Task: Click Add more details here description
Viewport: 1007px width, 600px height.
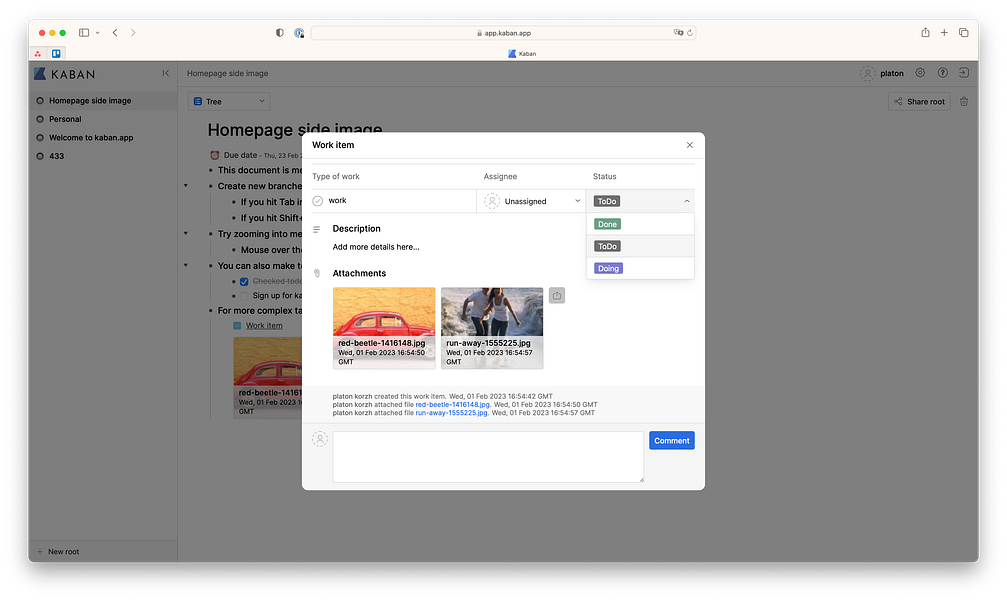Action: click(x=376, y=247)
